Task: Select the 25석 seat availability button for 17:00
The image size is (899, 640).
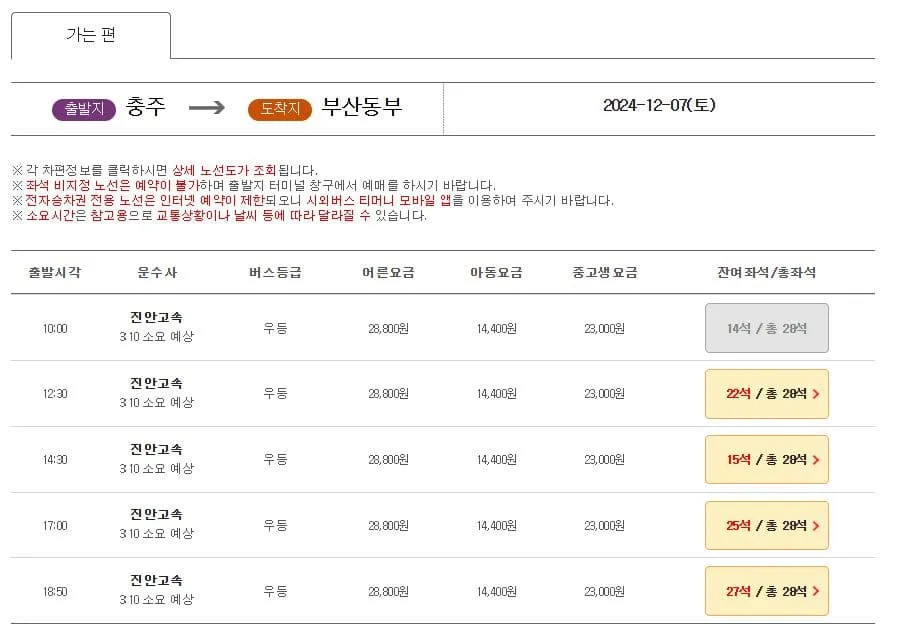Action: click(766, 525)
